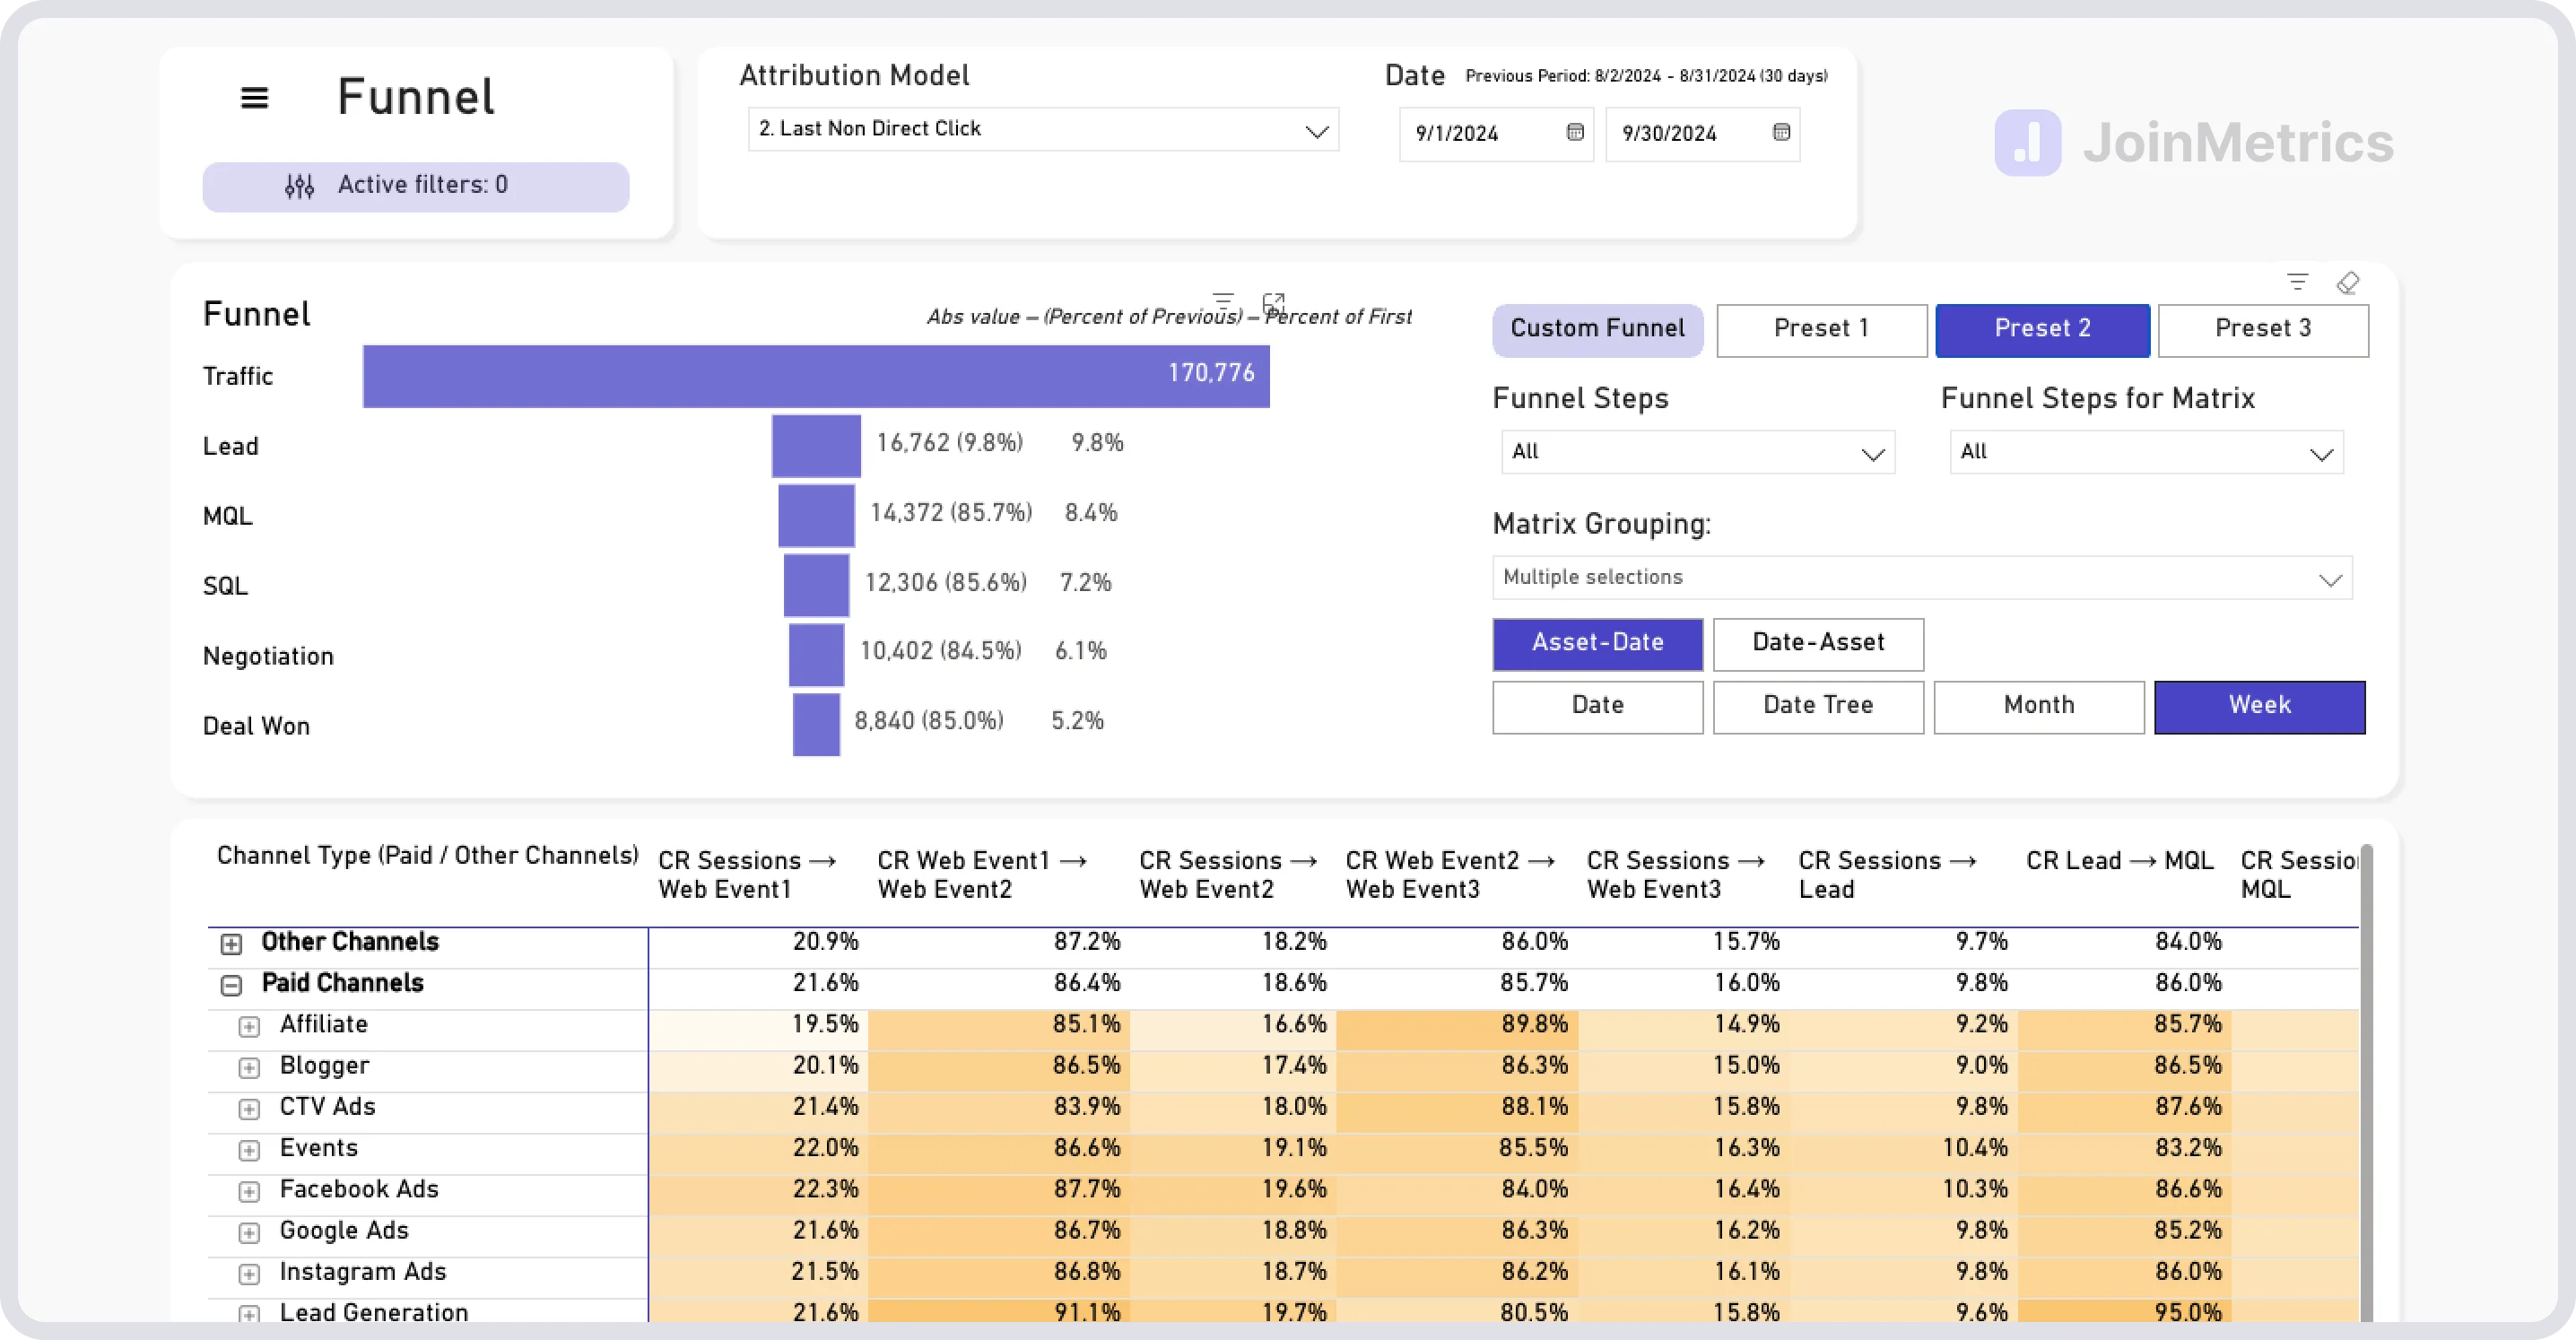Select the Date Tree grouping option
2576x1340 pixels.
click(1818, 706)
